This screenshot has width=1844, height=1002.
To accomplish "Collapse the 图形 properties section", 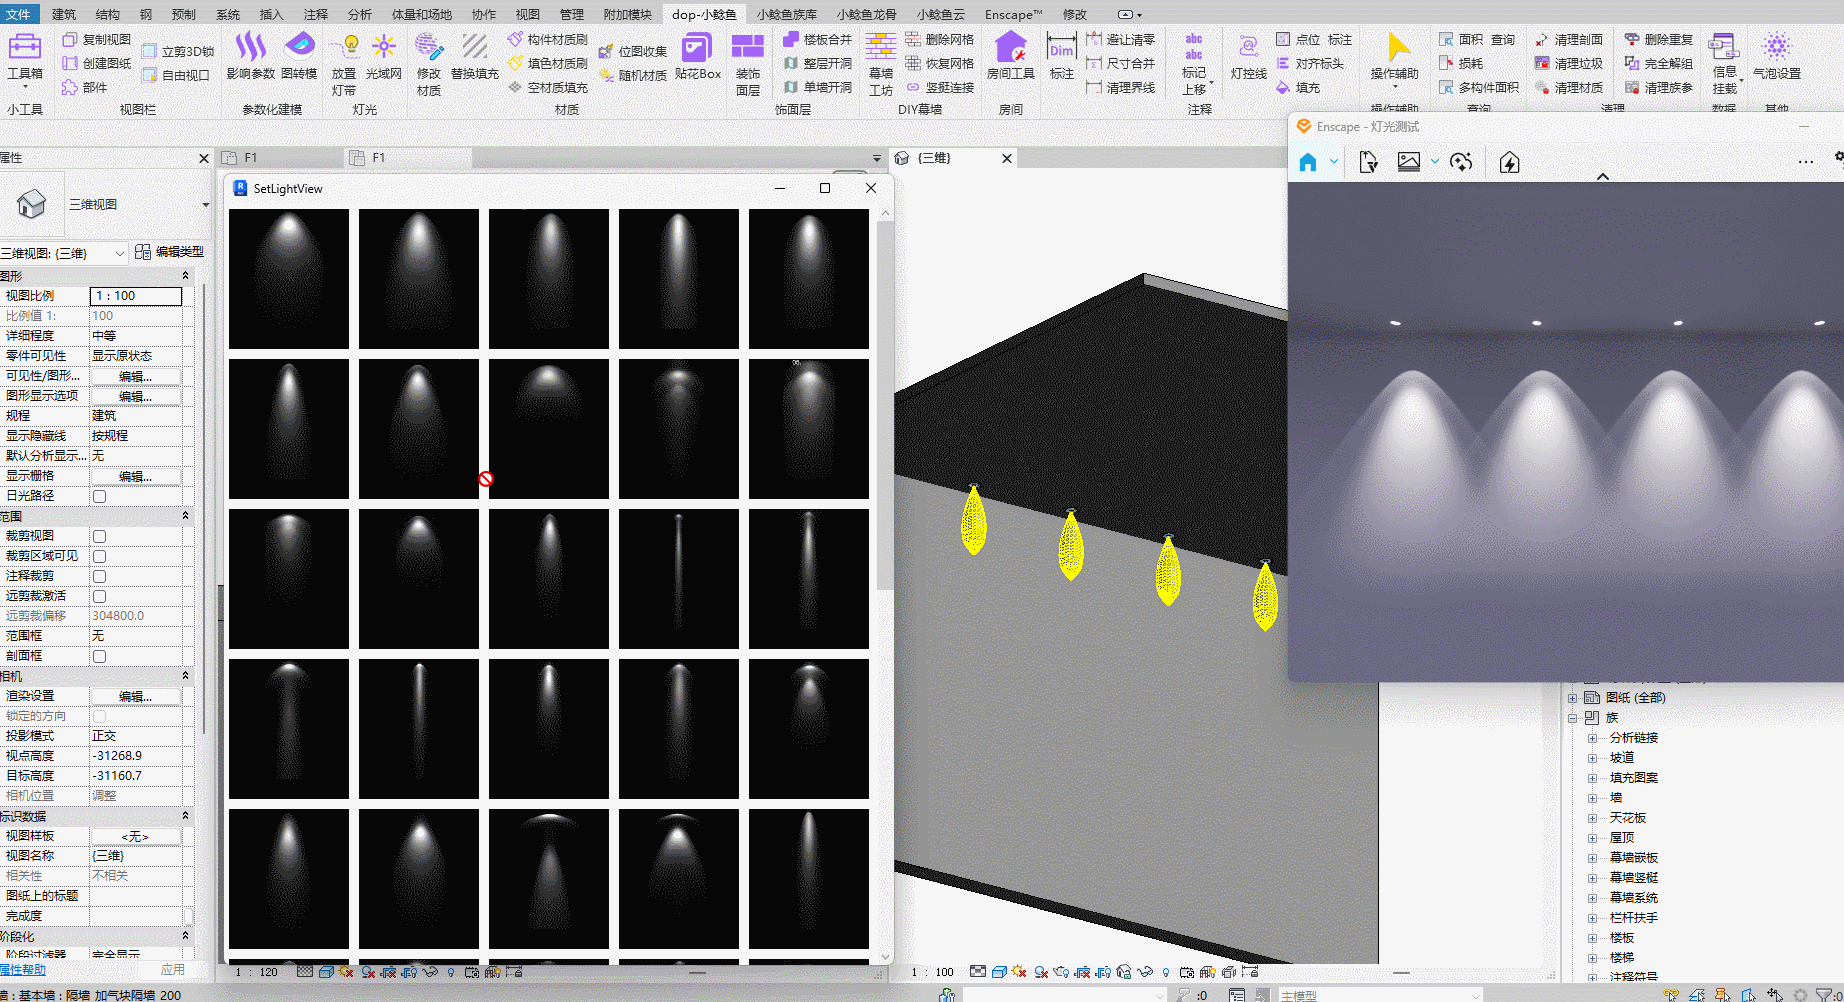I will point(185,276).
